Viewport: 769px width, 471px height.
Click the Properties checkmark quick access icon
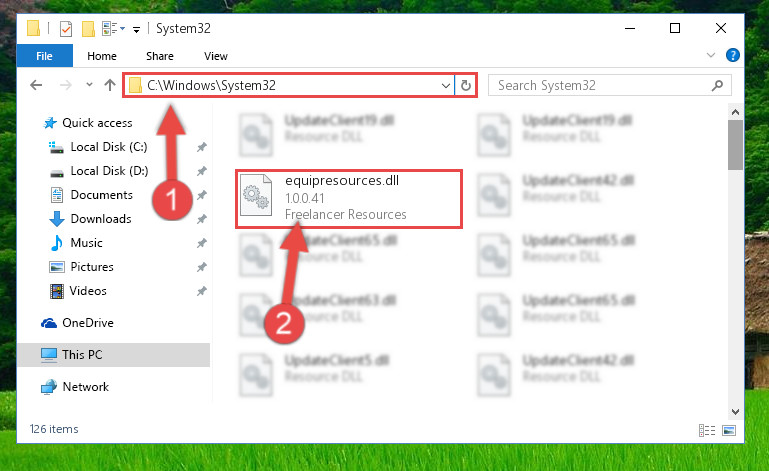coord(66,29)
